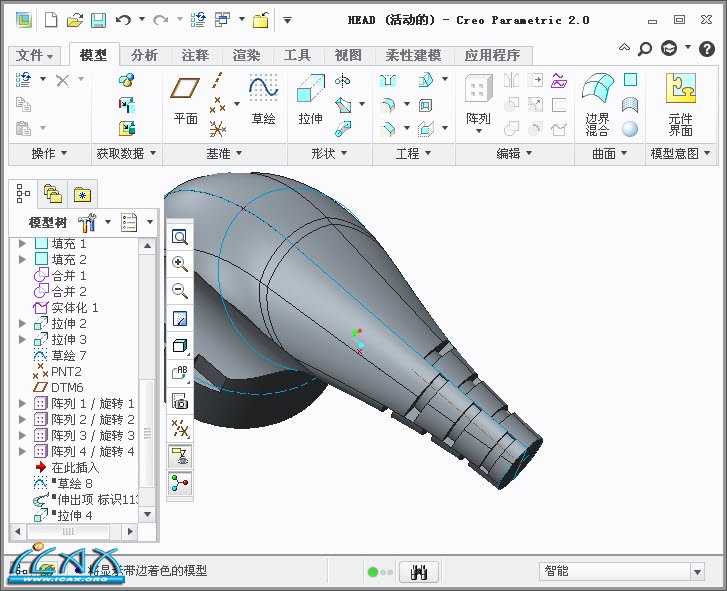Click the refit view icon in graphics toolbar
Viewport: 727px width, 591px height.
pos(180,237)
